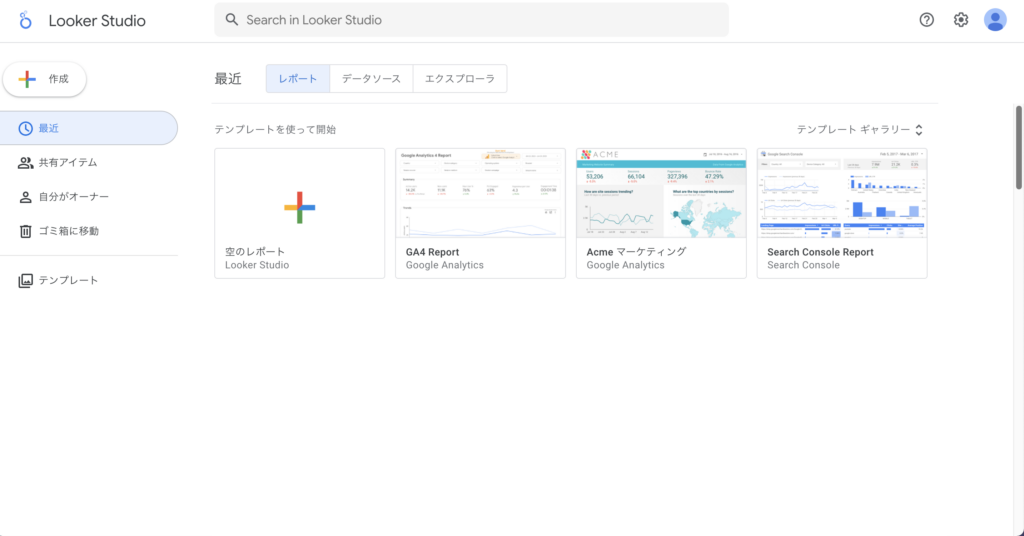Open the user account avatar
Screen dimensions: 1024x536
[995, 20]
